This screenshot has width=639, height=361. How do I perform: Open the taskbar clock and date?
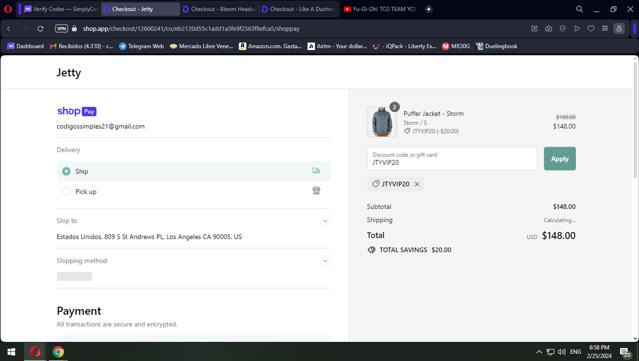599,352
